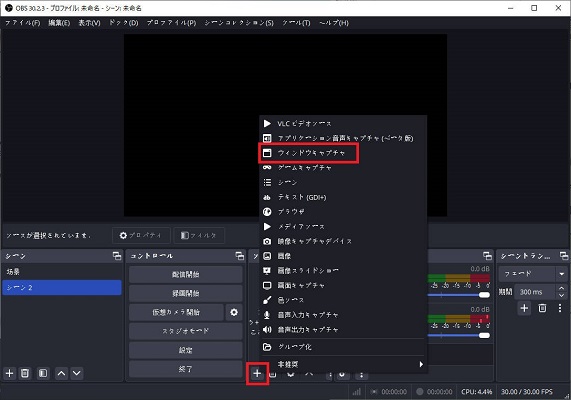Screen dimensions: 571x400
Task: Open the 編集(E) menu
Action: click(59, 23)
